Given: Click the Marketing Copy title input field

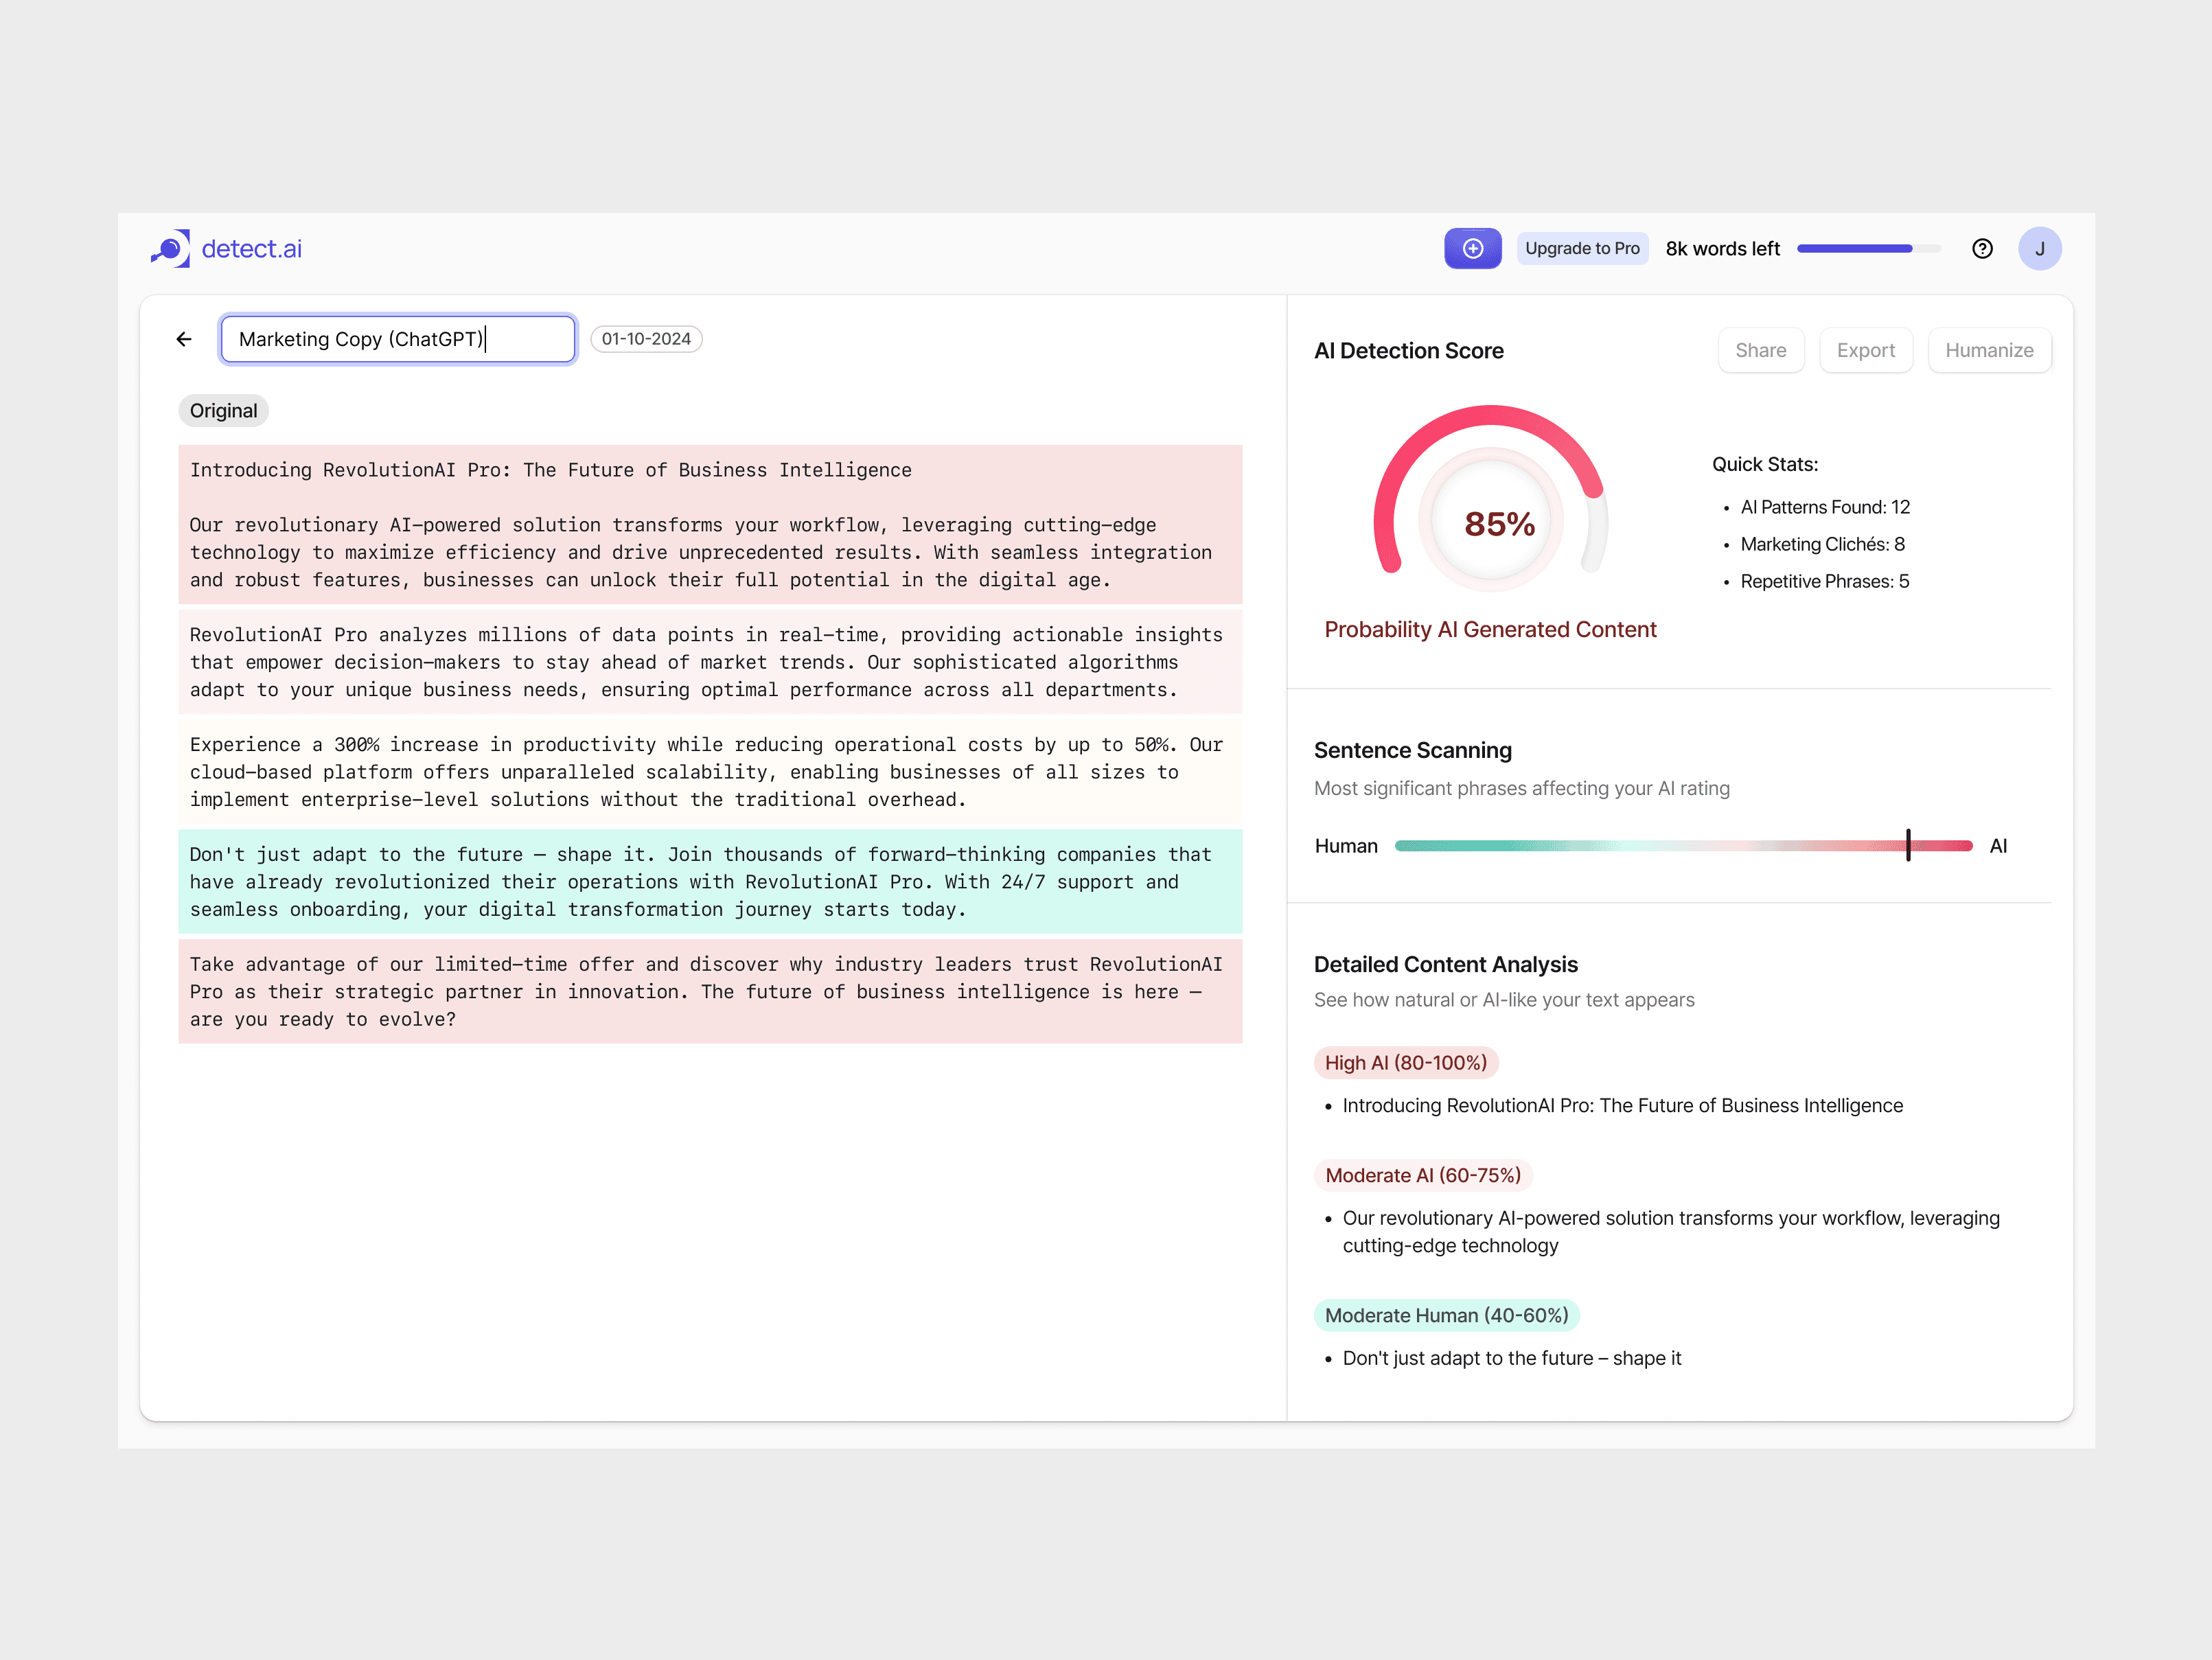Looking at the screenshot, I should pos(398,339).
